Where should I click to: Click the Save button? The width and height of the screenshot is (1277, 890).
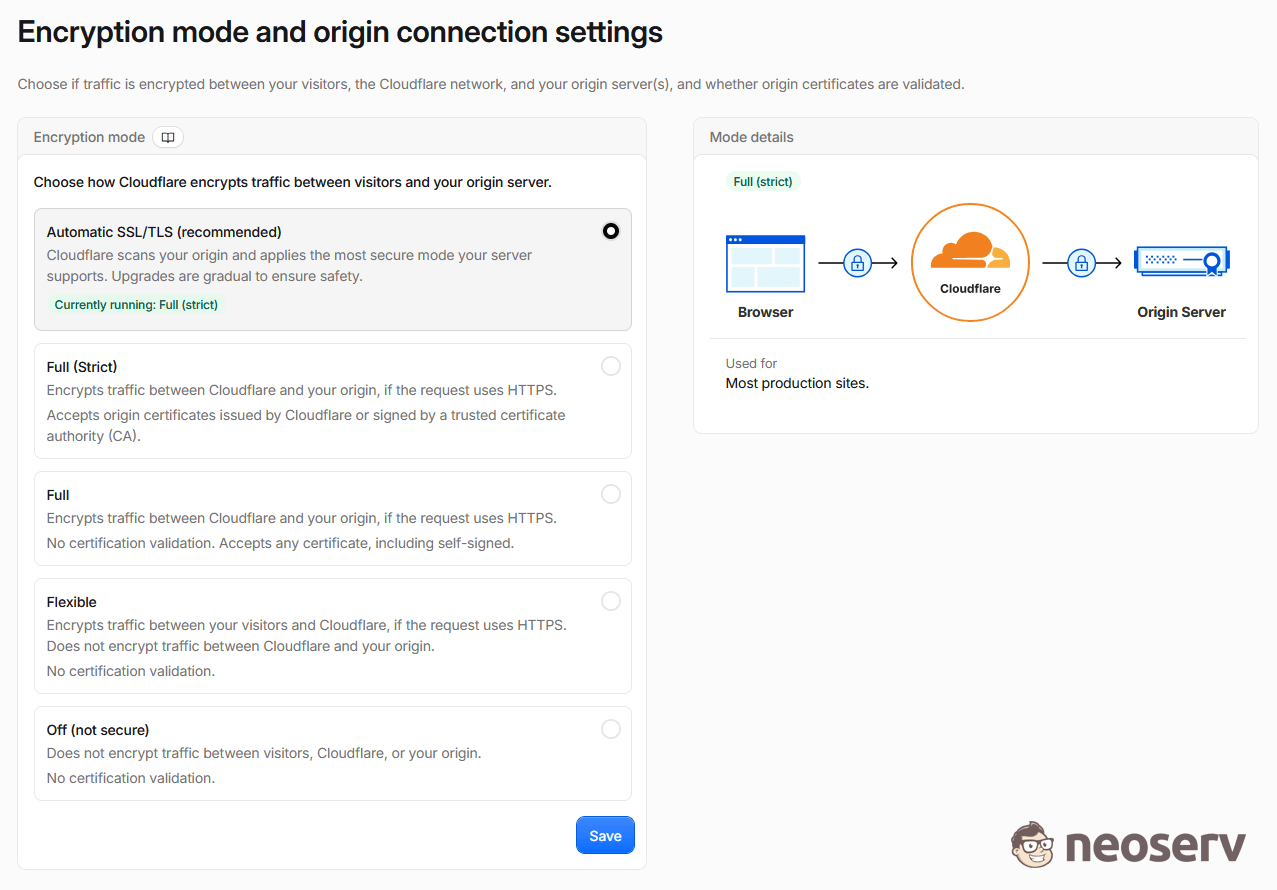pyautogui.click(x=605, y=836)
